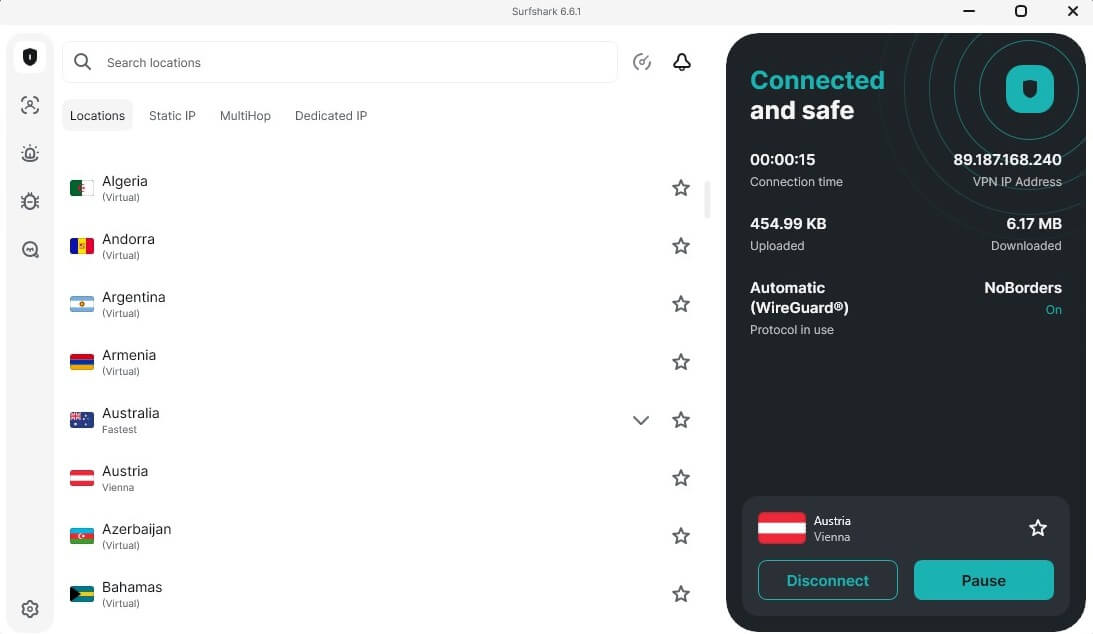Click the locations list scrollbar
The height and width of the screenshot is (634, 1093).
click(707, 199)
